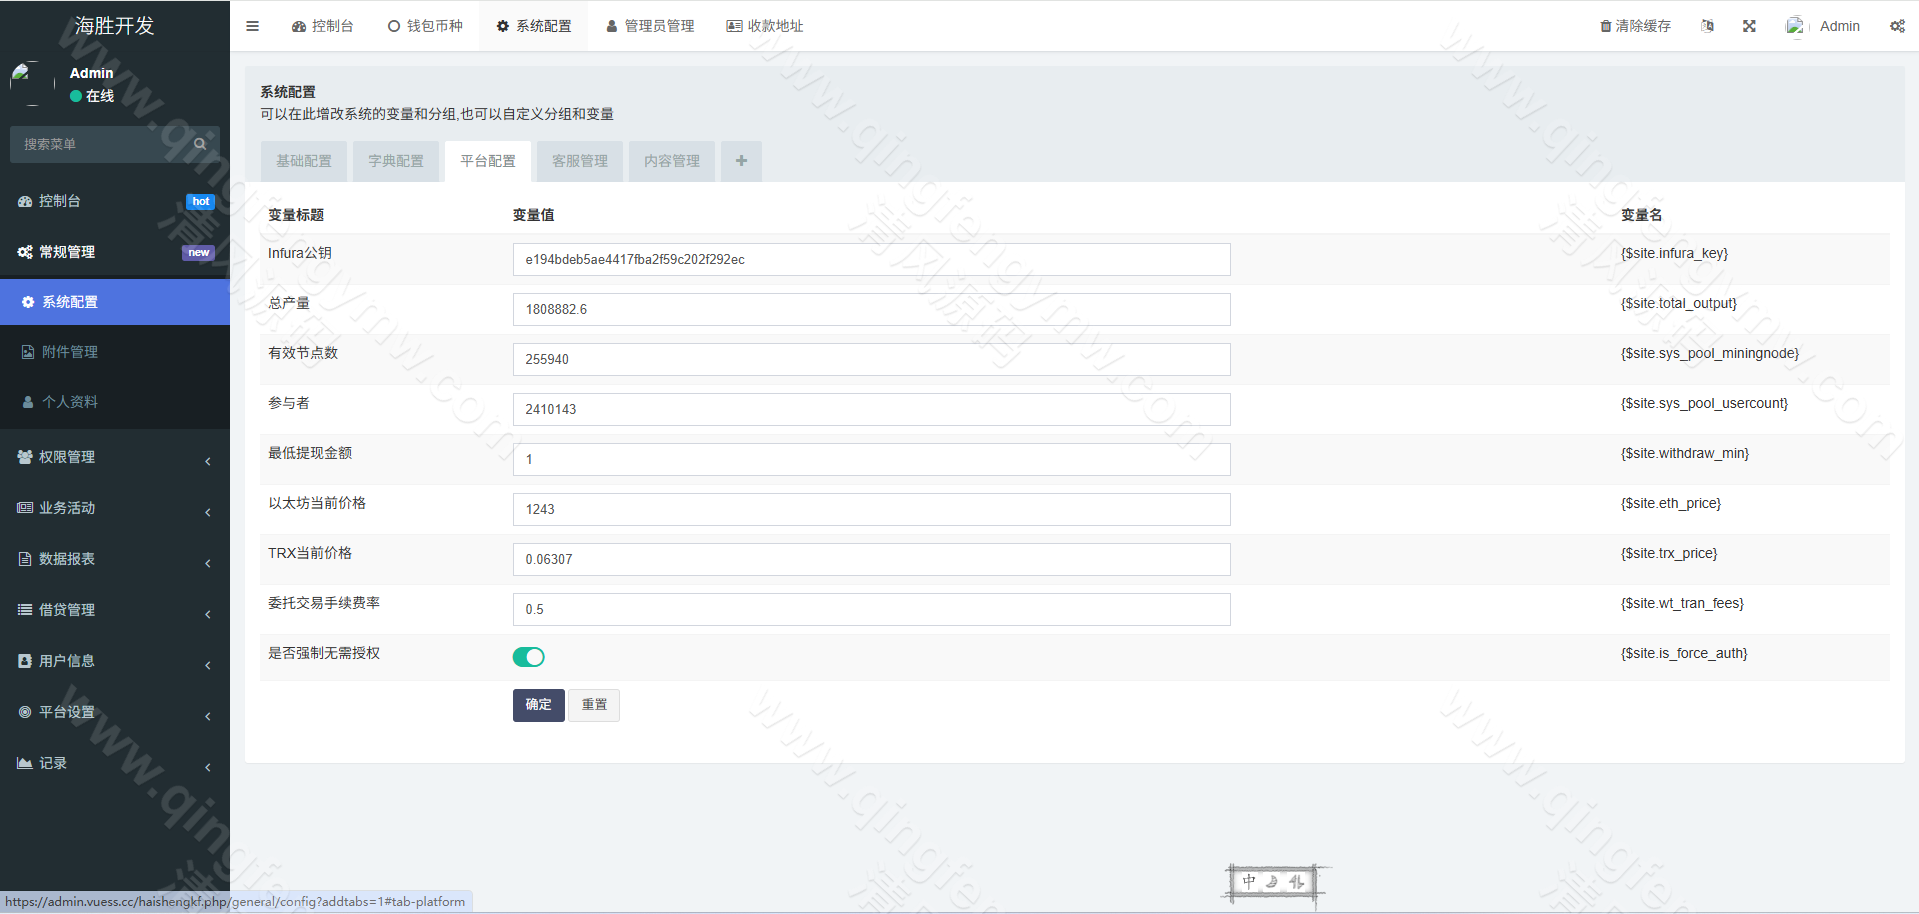This screenshot has width=1919, height=914.
Task: Click the 控制台 dashboard icon in sidebar
Action: [25, 201]
